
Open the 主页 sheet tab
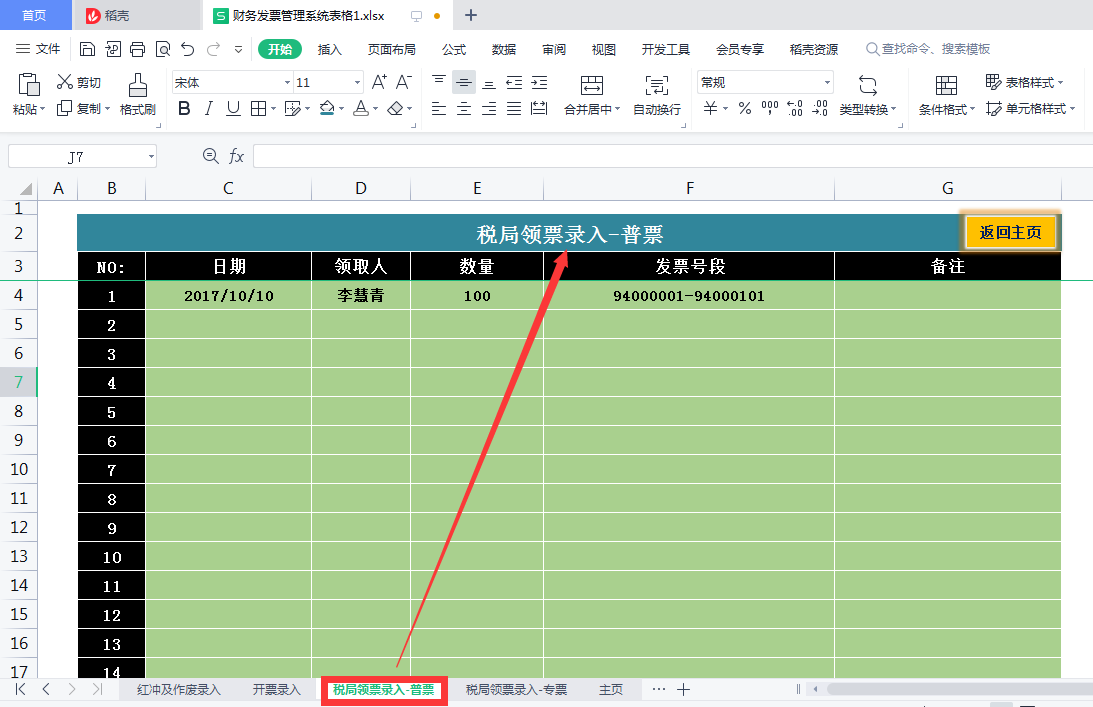point(611,690)
